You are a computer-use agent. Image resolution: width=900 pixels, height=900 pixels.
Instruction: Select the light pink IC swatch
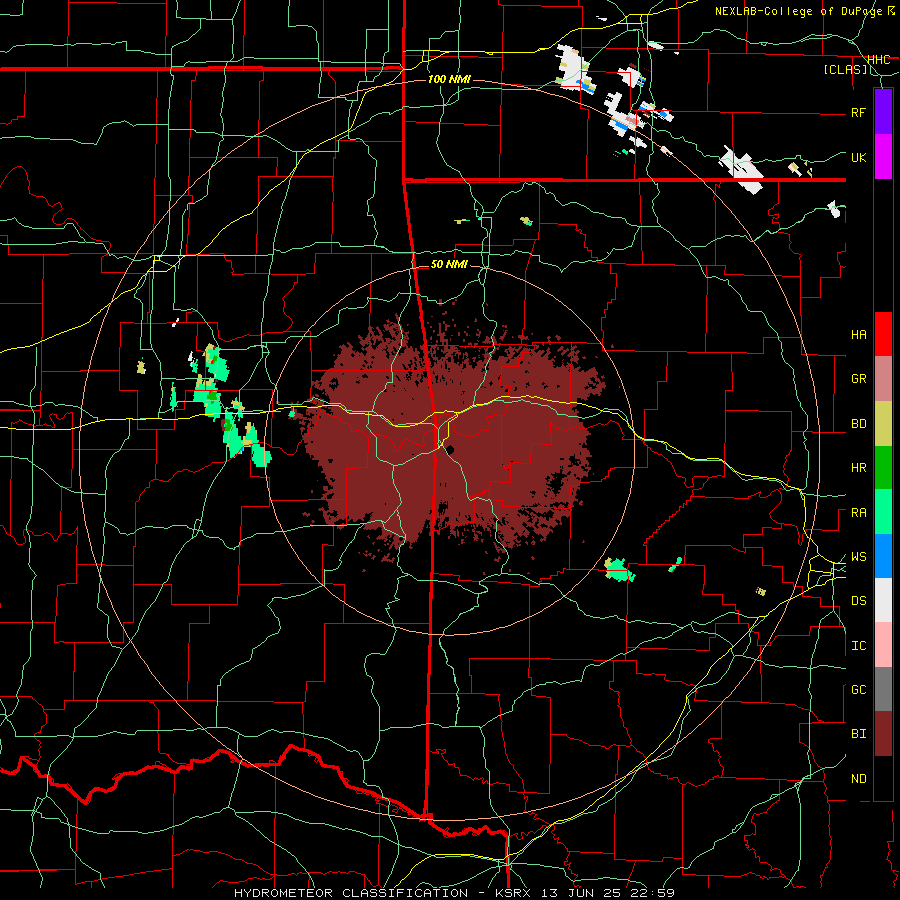tap(883, 645)
